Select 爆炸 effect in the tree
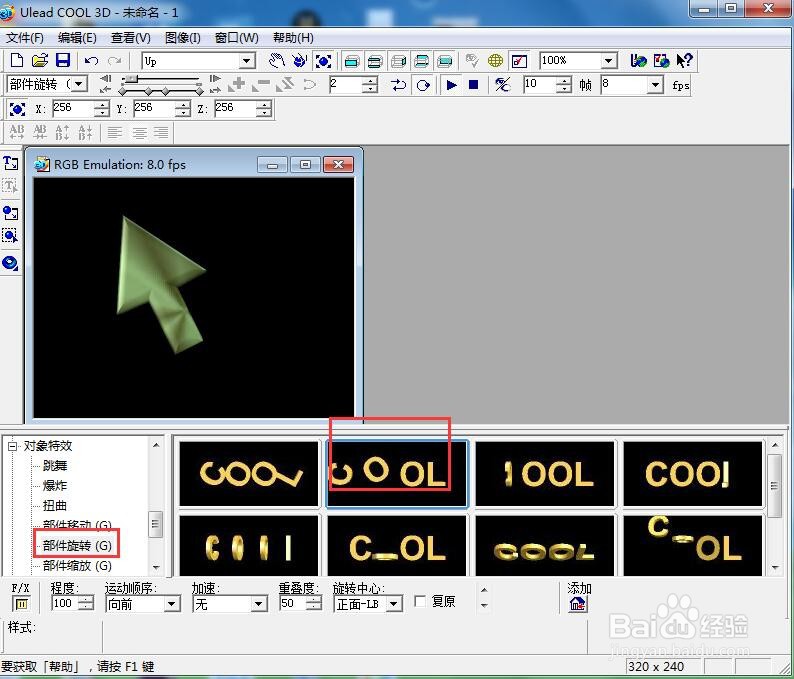The width and height of the screenshot is (794, 679). tap(55, 486)
